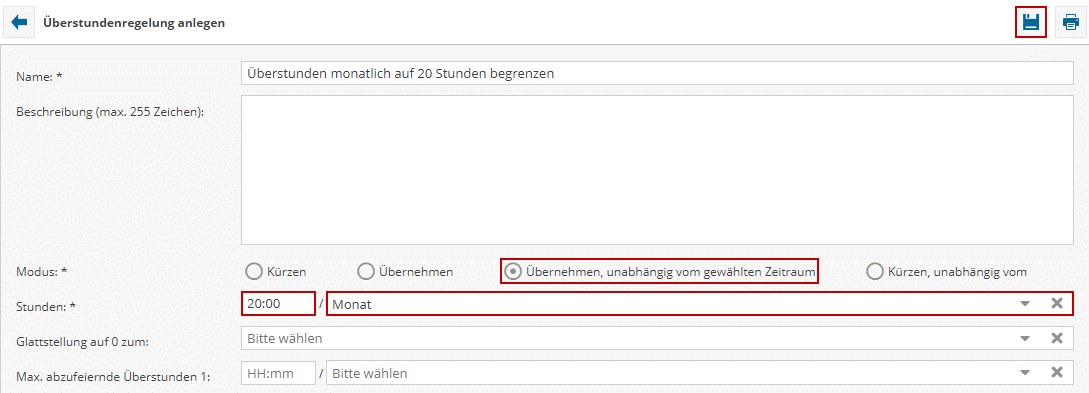Choose Übernehmen, unabhängig vom gewählten Zeitraum option
The width and height of the screenshot is (1089, 393).
pyautogui.click(x=659, y=271)
